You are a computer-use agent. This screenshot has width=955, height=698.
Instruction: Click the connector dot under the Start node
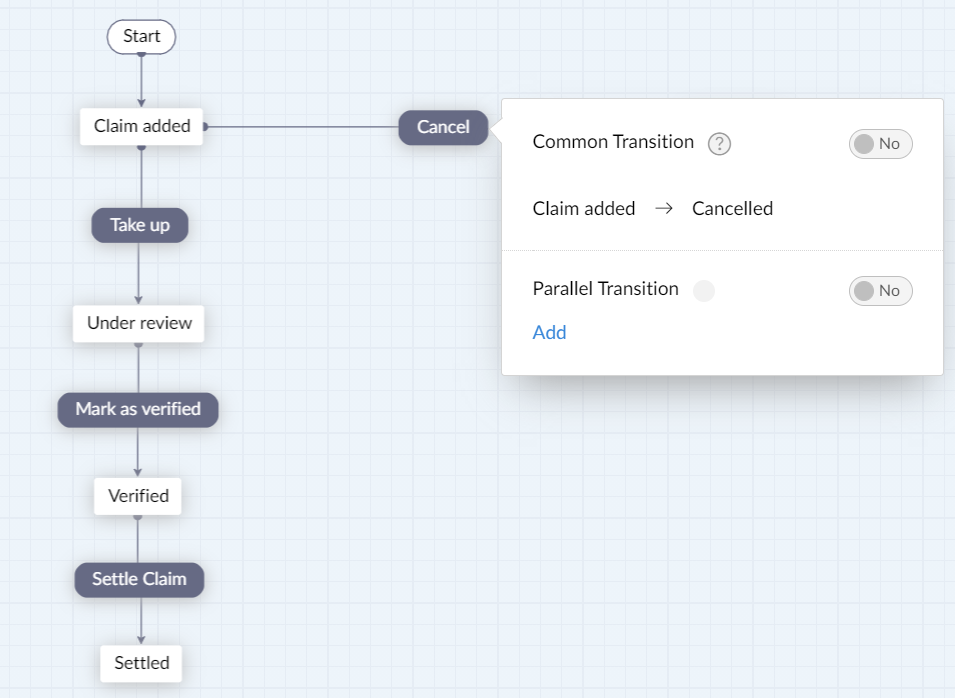click(x=141, y=54)
